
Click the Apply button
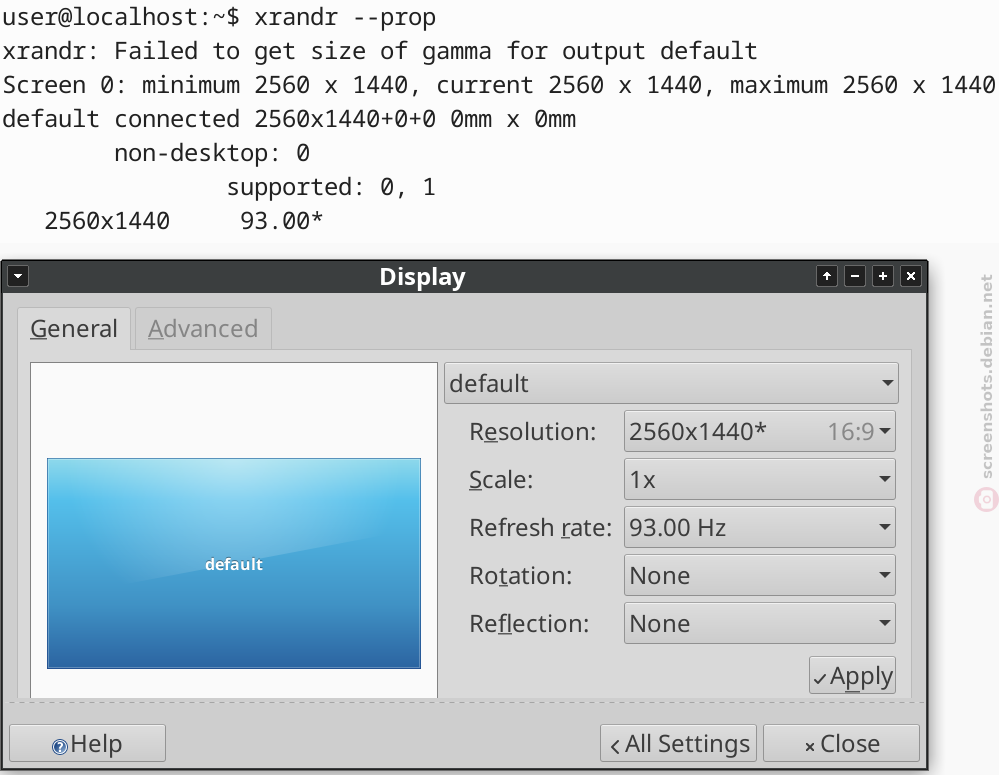click(852, 676)
